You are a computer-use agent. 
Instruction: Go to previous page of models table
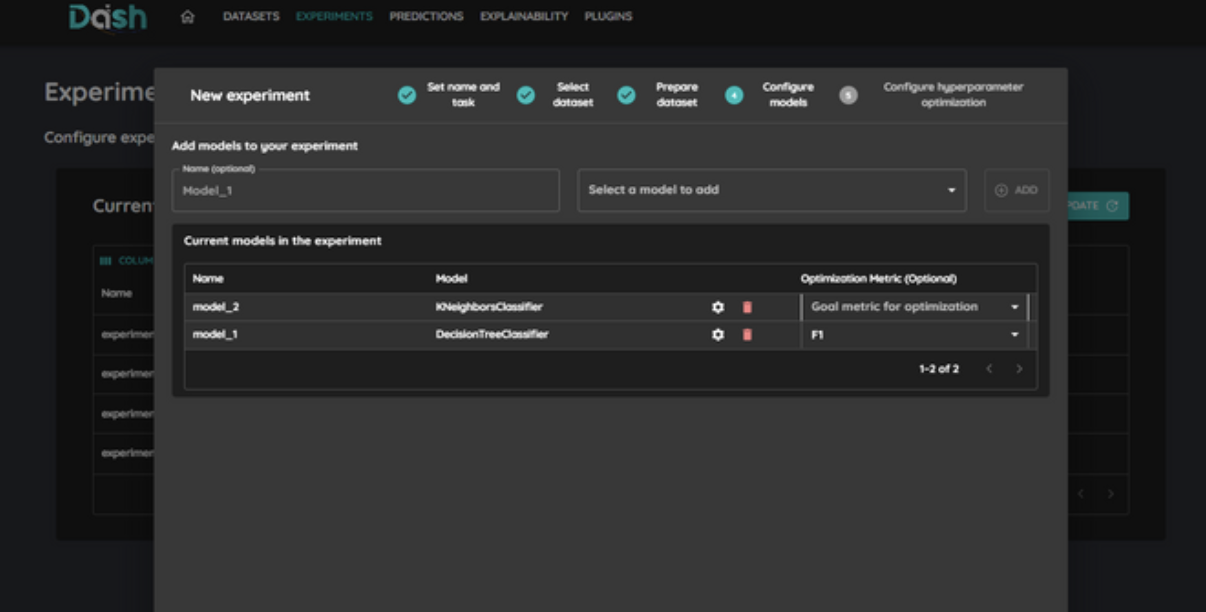coord(989,369)
